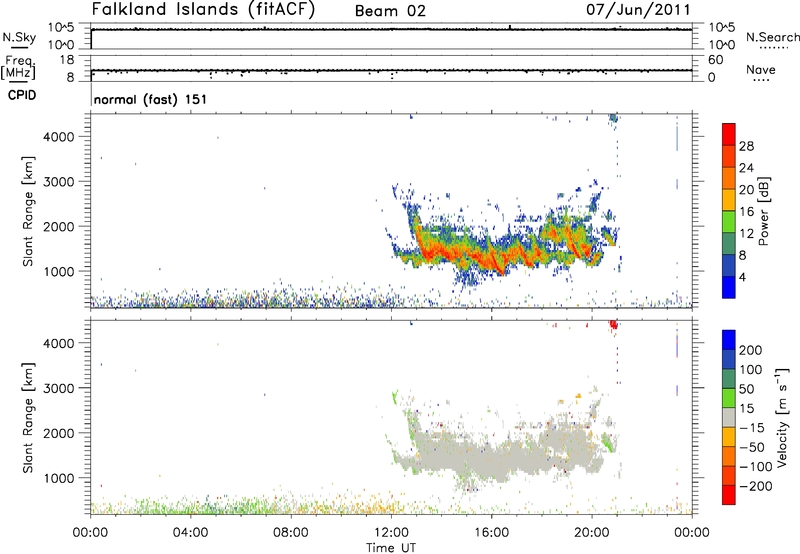Screen dimensions: 800x554
Task: Click the light green Power segment between 12 and 16
Action: (729, 221)
